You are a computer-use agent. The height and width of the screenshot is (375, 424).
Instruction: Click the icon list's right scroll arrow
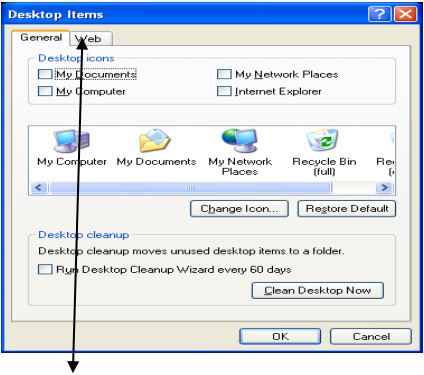click(x=385, y=188)
